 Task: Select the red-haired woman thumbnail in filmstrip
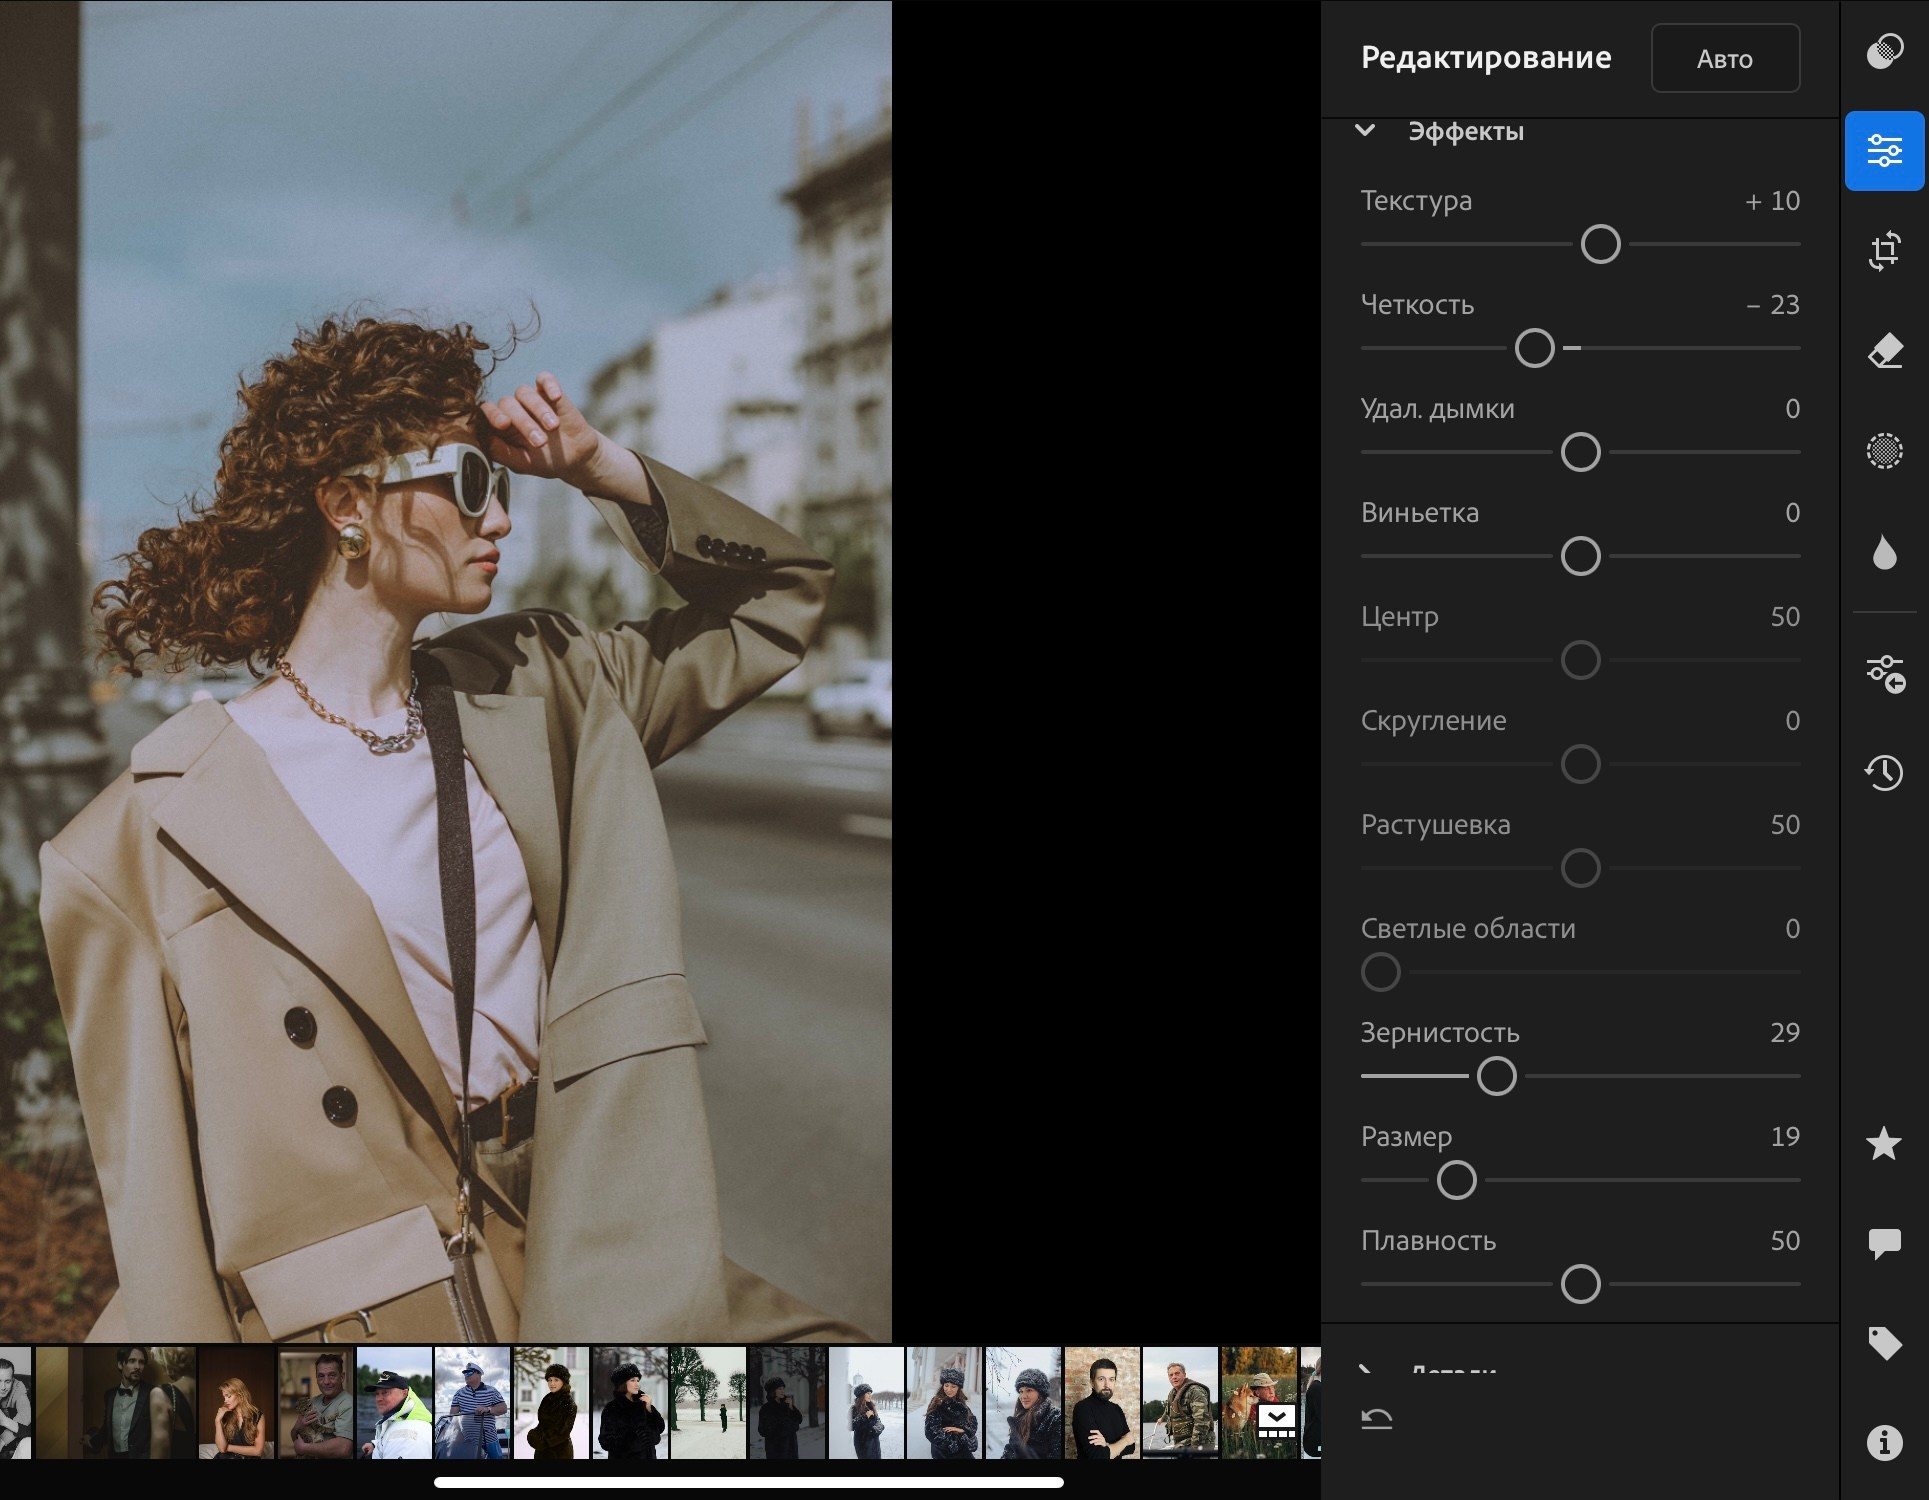[x=237, y=1402]
